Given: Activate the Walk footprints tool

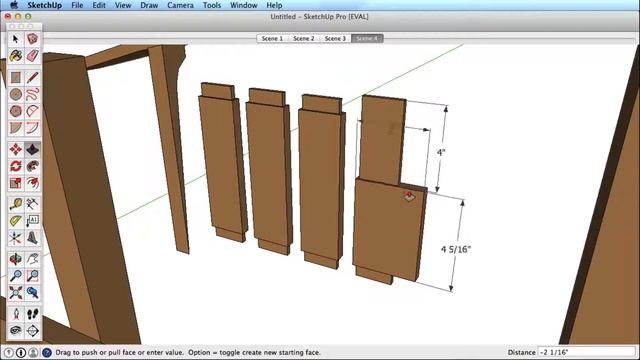Looking at the screenshot, I should tap(33, 314).
